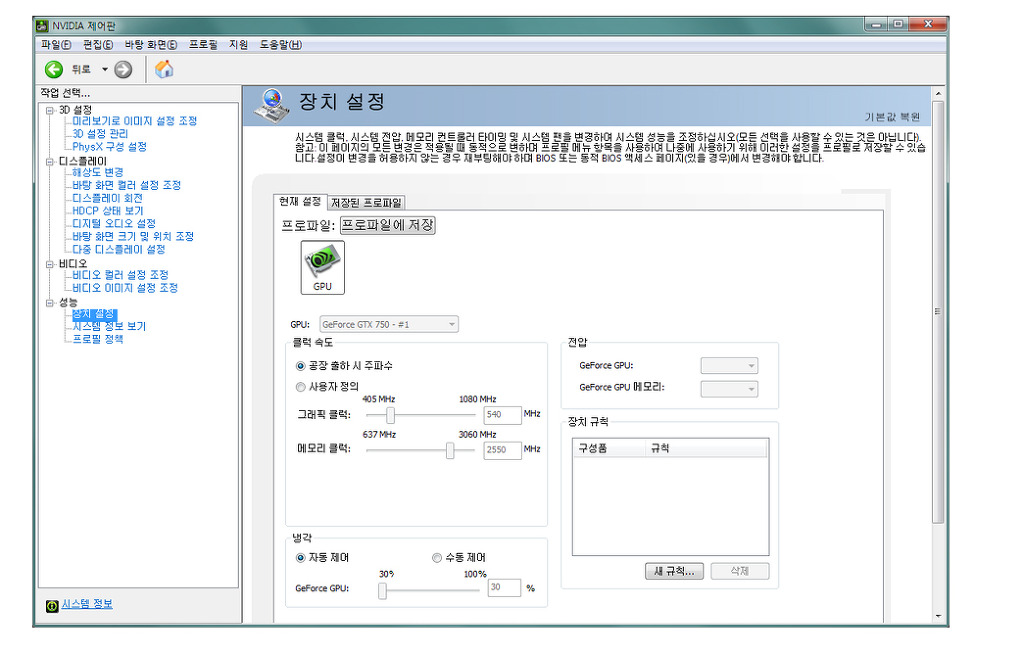Open the GeForce GPU voltage dropdown
Screen dimensions: 1024x655
[x=729, y=366]
